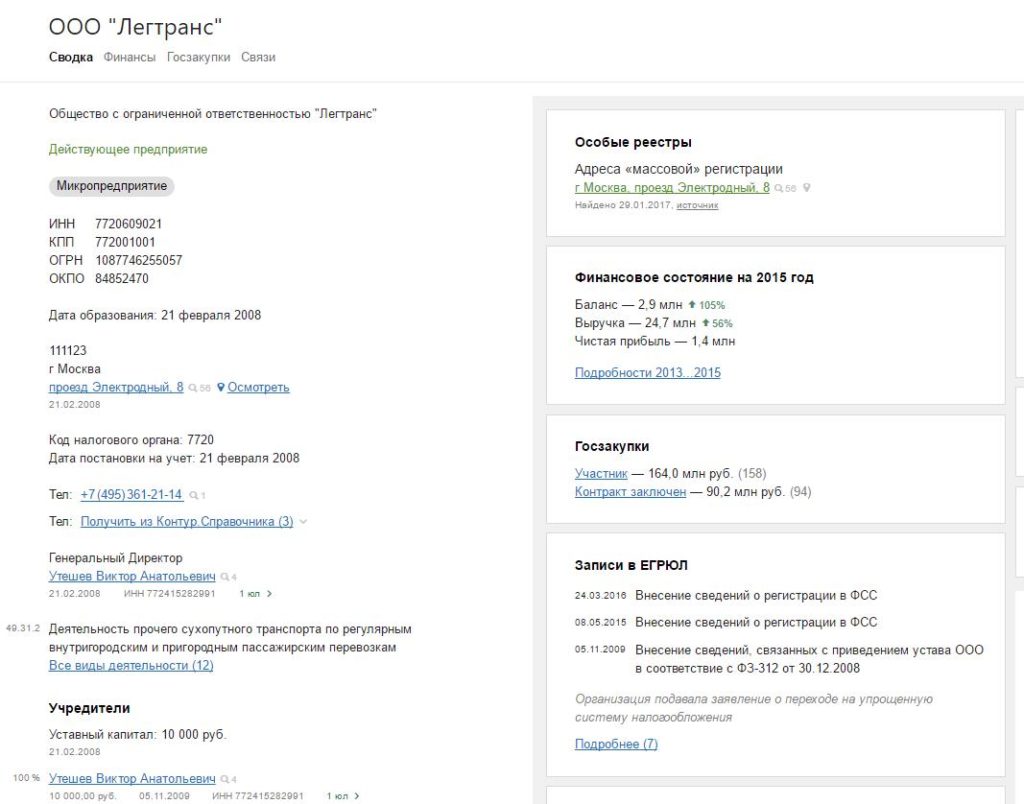The width and height of the screenshot is (1024, 804).
Task: Open the Госзакупки tab
Action: pyautogui.click(x=199, y=57)
